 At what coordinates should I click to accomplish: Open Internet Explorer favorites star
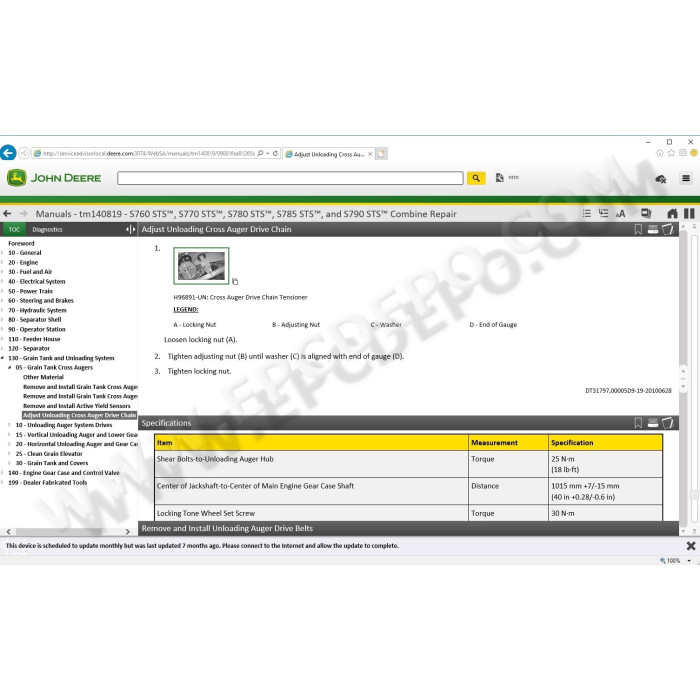[x=671, y=153]
